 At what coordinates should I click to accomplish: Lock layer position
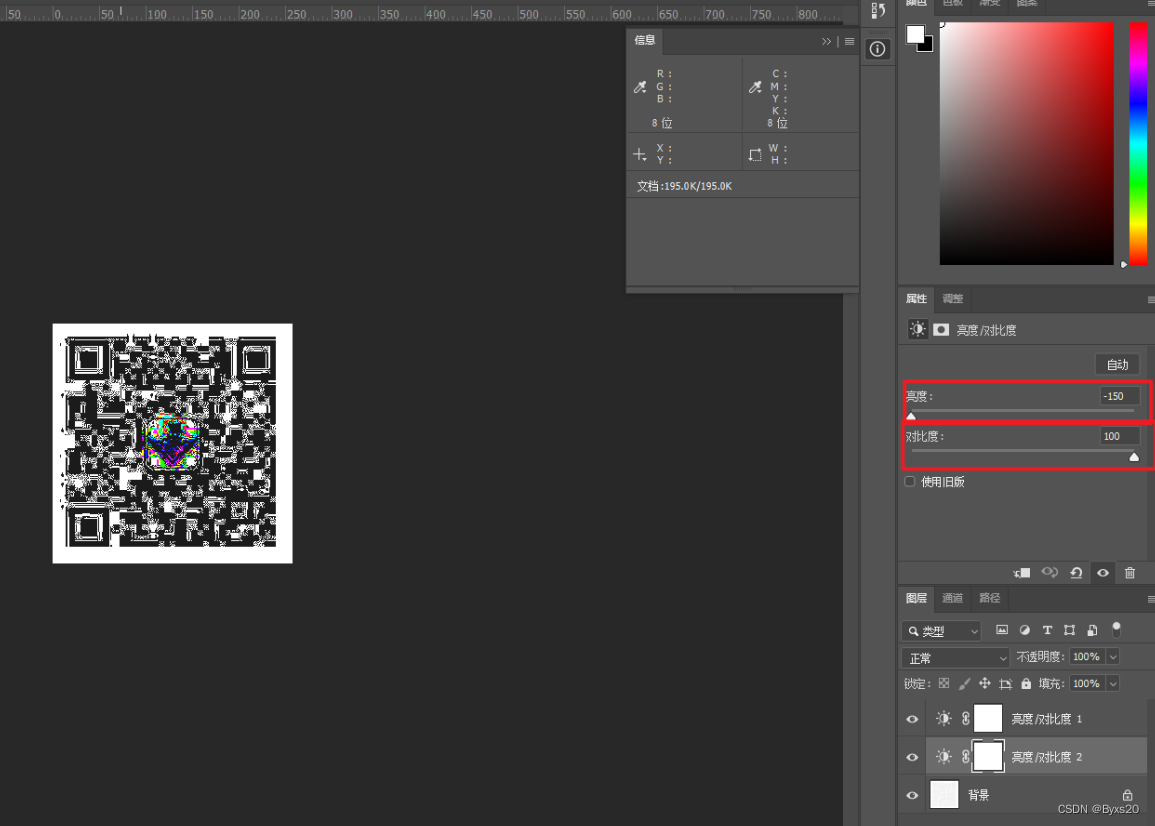(984, 683)
